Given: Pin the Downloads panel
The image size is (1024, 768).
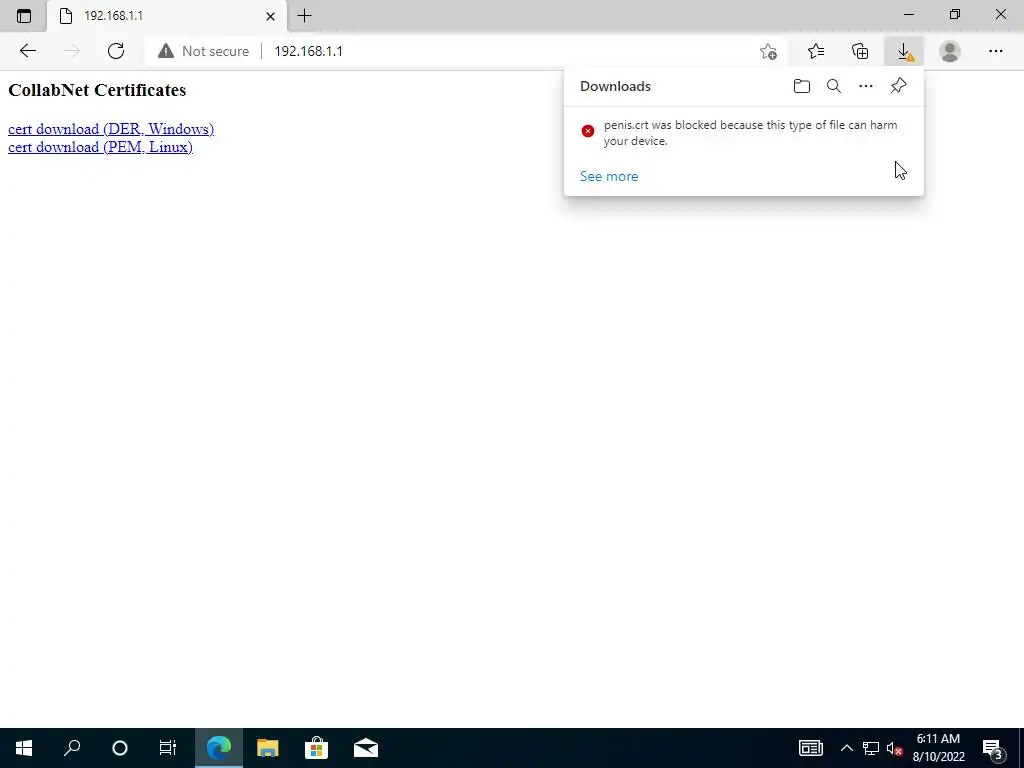Looking at the screenshot, I should (899, 86).
